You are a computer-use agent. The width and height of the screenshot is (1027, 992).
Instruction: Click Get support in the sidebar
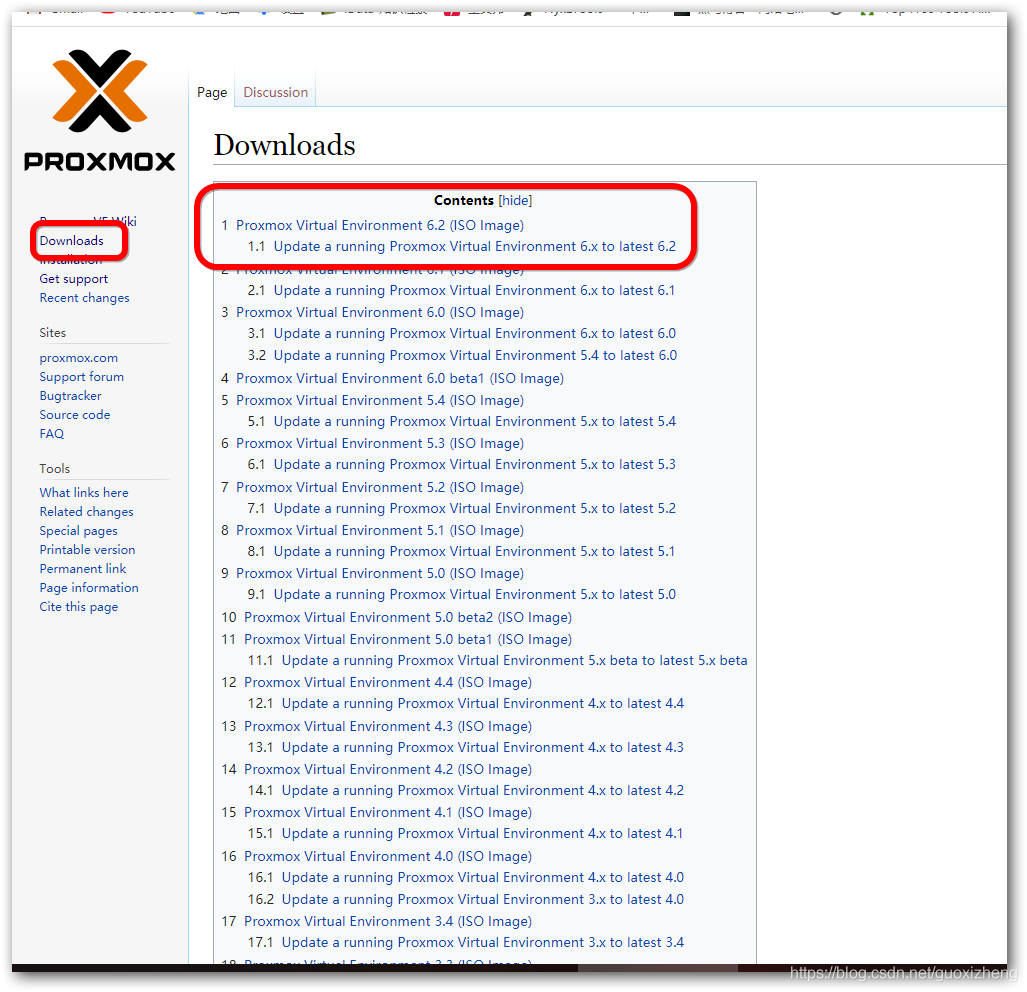72,278
